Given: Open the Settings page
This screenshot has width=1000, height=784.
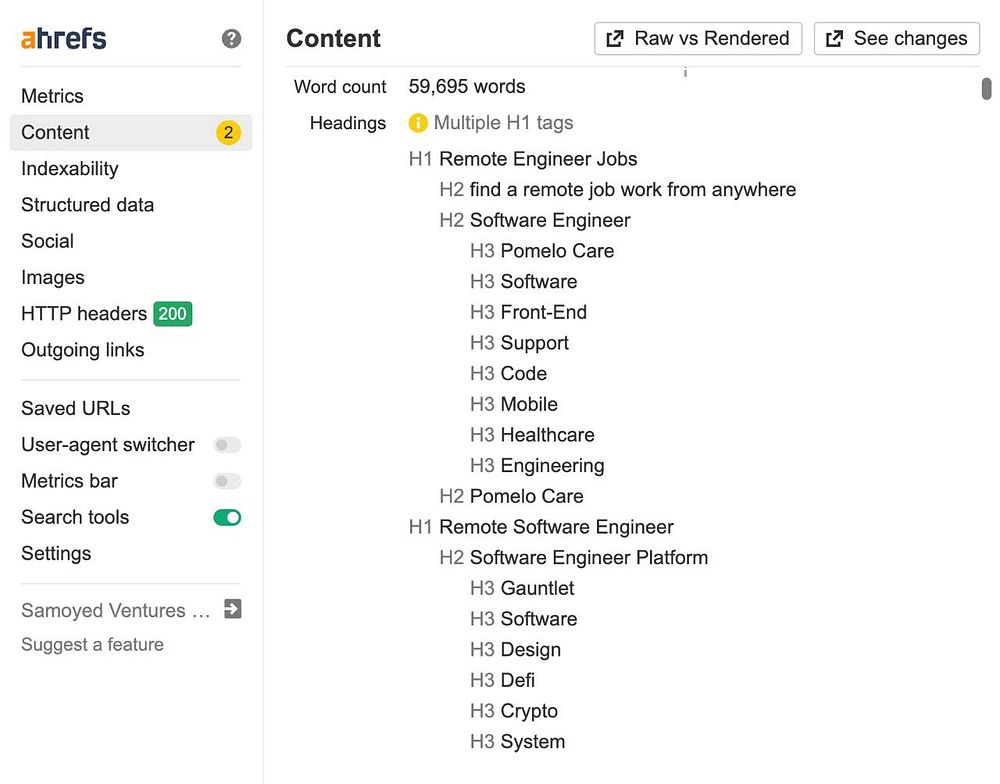Looking at the screenshot, I should pos(56,553).
